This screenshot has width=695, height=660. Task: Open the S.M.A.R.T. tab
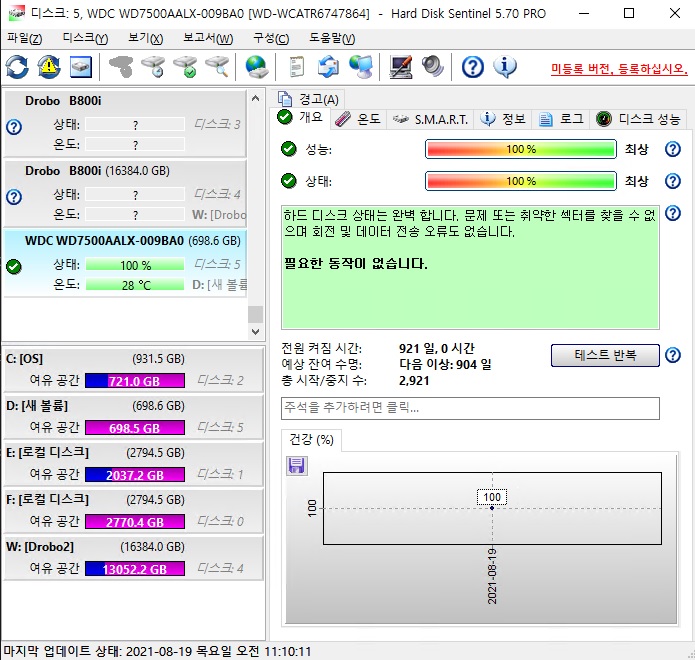click(430, 119)
